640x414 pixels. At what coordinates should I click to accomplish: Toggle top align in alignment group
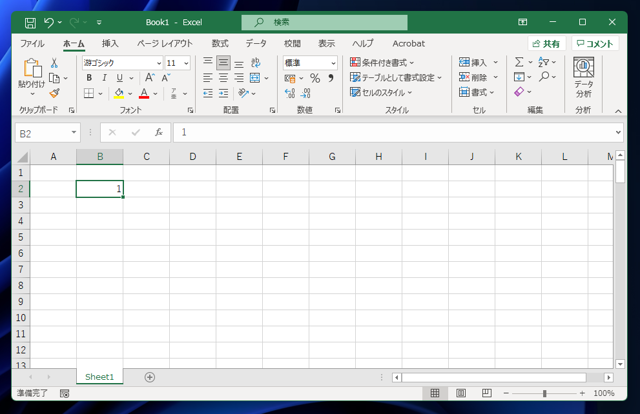(x=208, y=62)
